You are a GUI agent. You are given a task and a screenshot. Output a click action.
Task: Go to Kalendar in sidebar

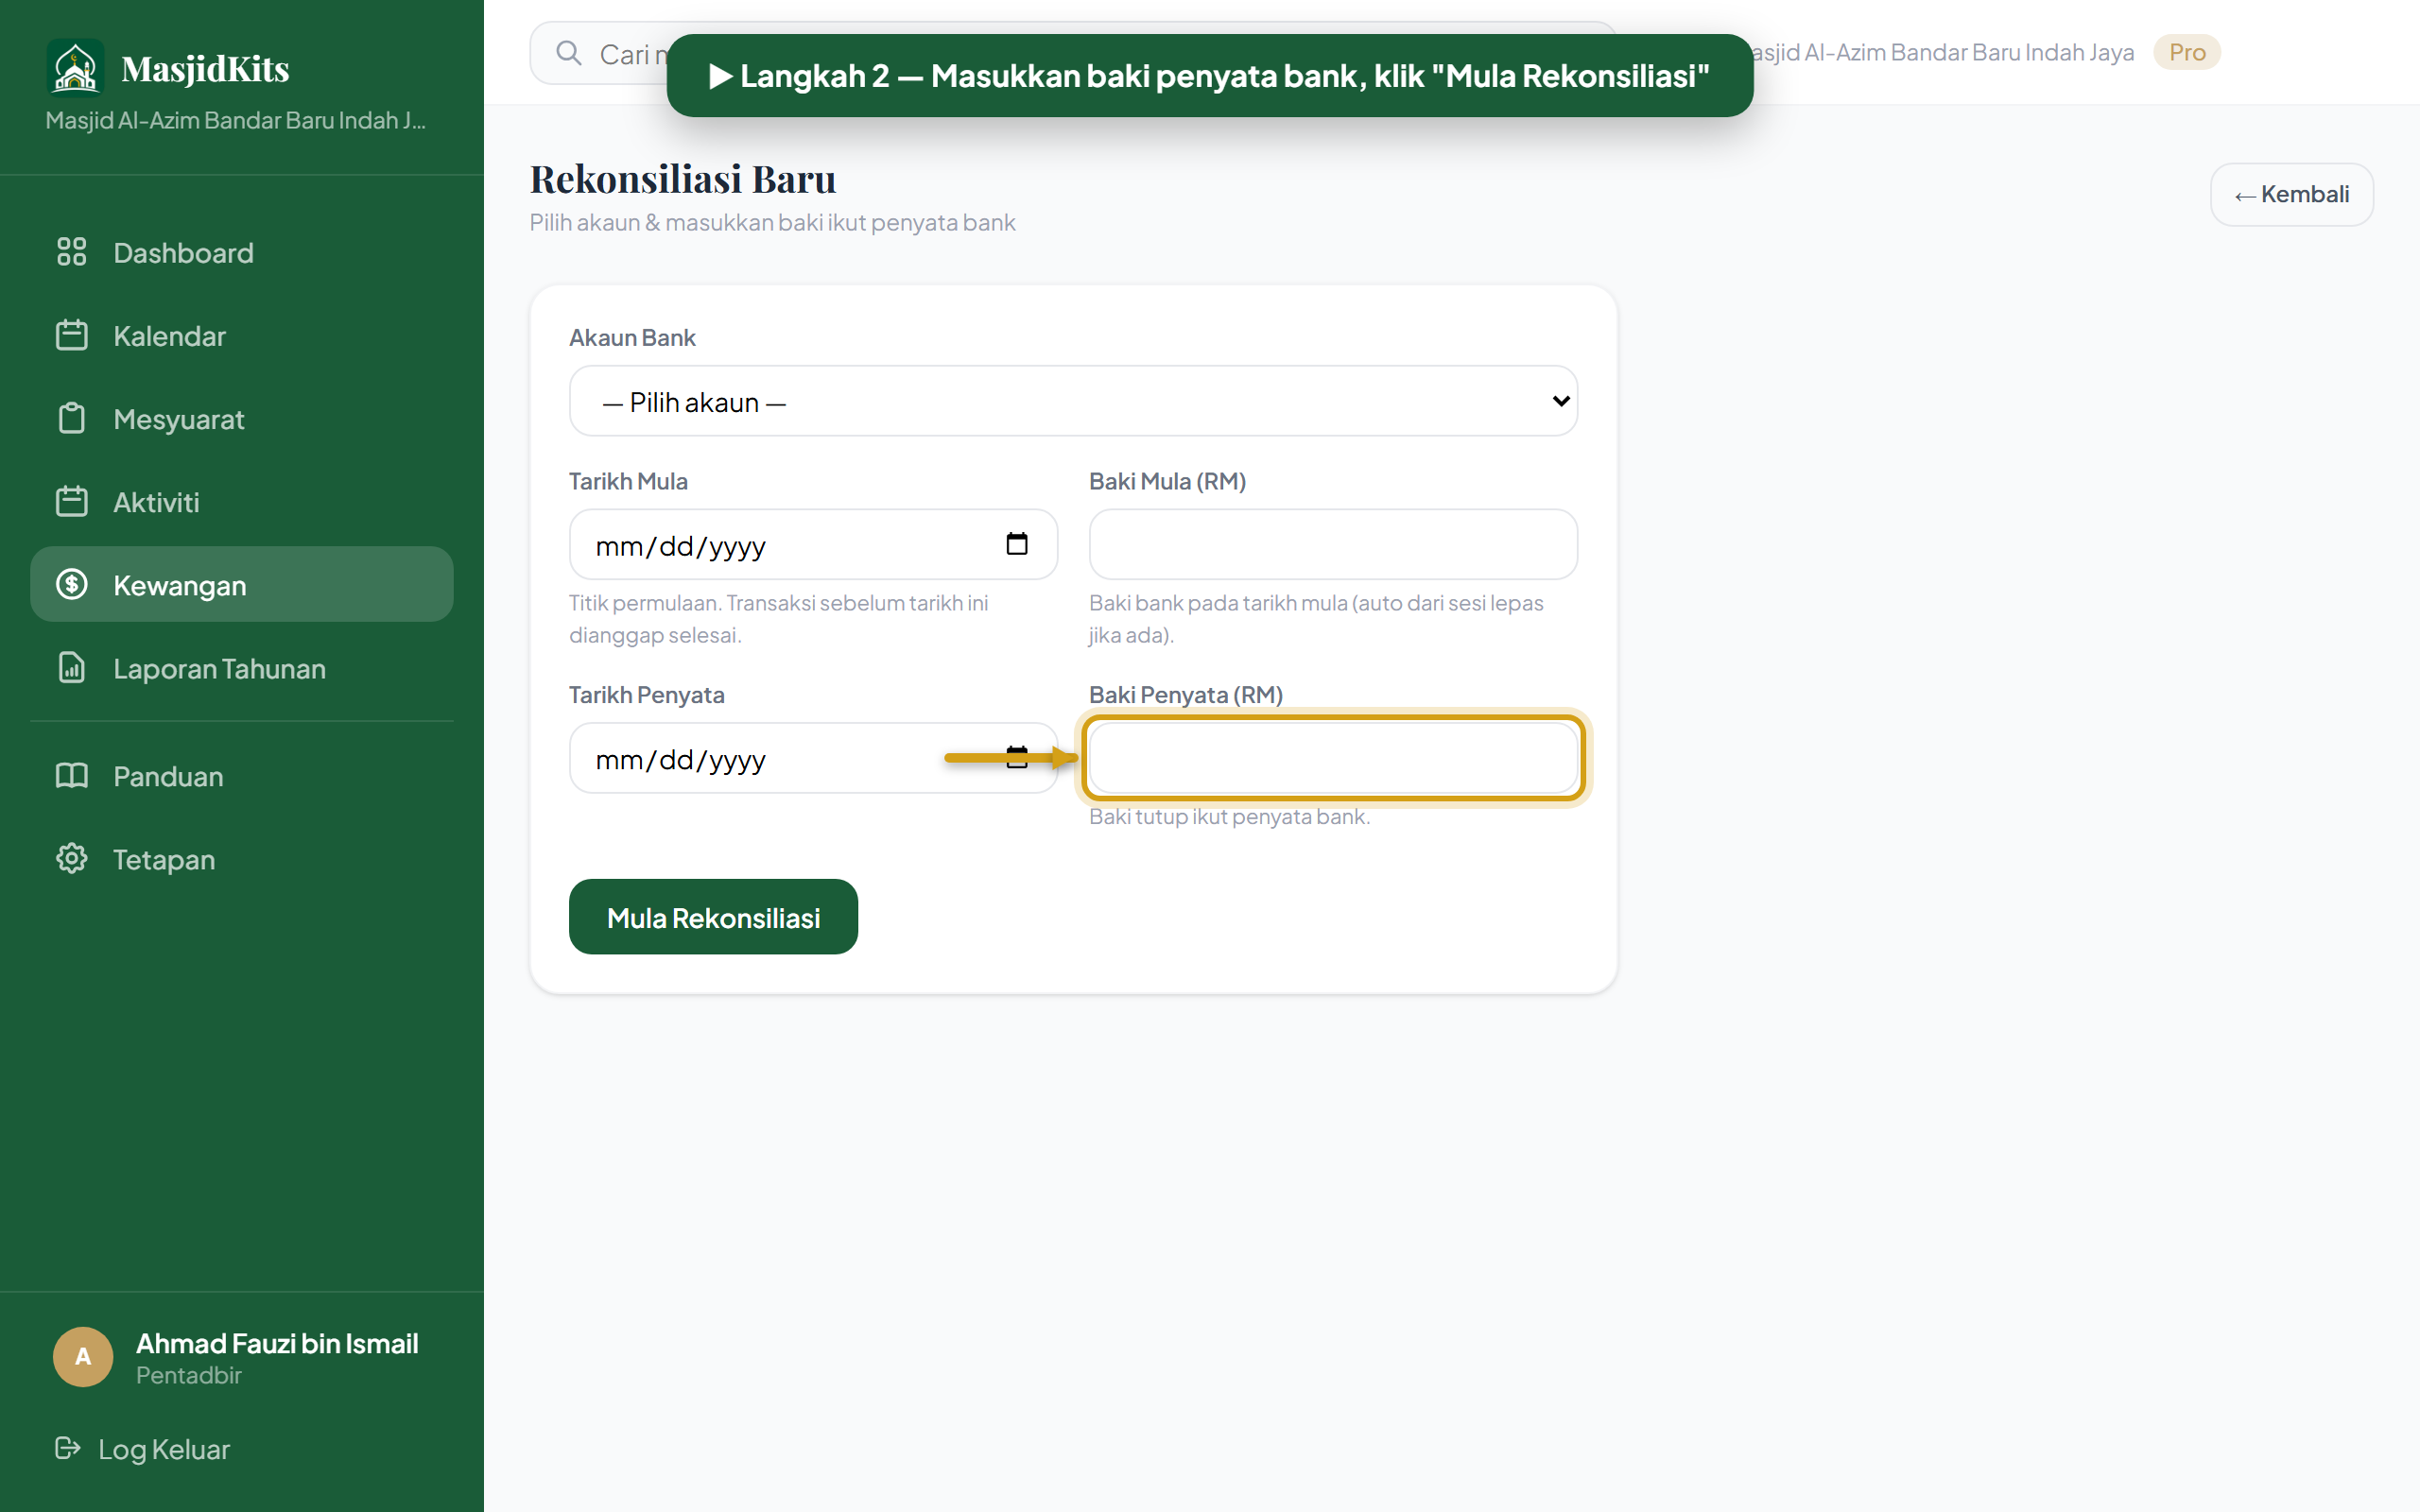click(x=242, y=335)
